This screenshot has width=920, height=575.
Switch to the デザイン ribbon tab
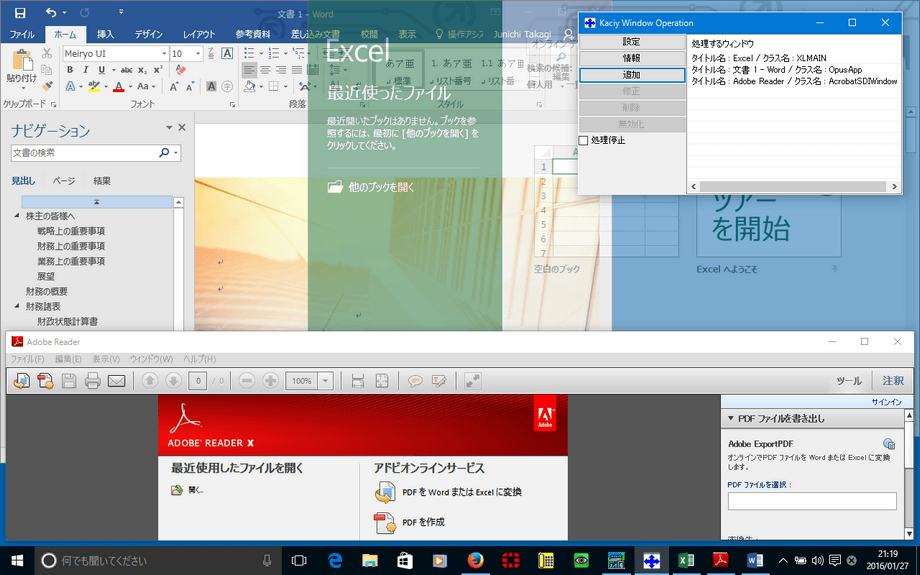148,34
